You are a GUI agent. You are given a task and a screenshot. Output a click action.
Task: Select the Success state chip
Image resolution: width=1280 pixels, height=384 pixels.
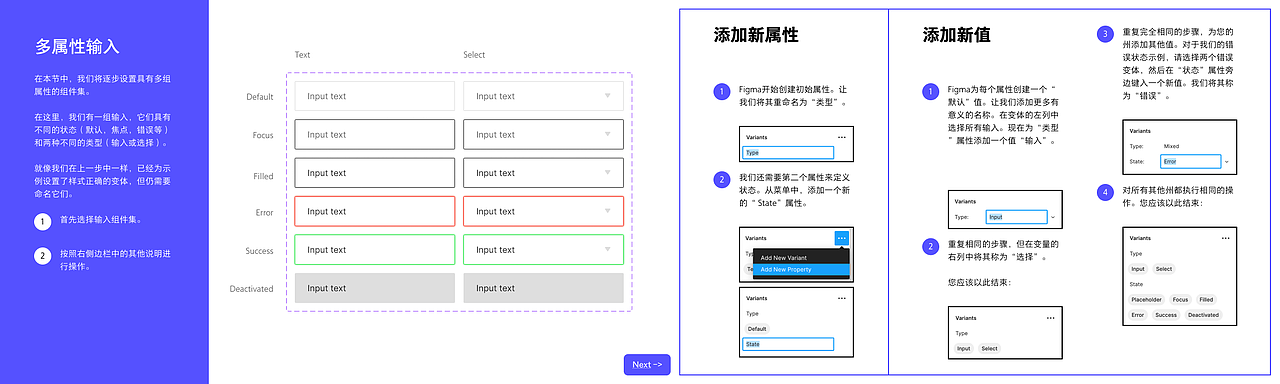coord(1166,315)
